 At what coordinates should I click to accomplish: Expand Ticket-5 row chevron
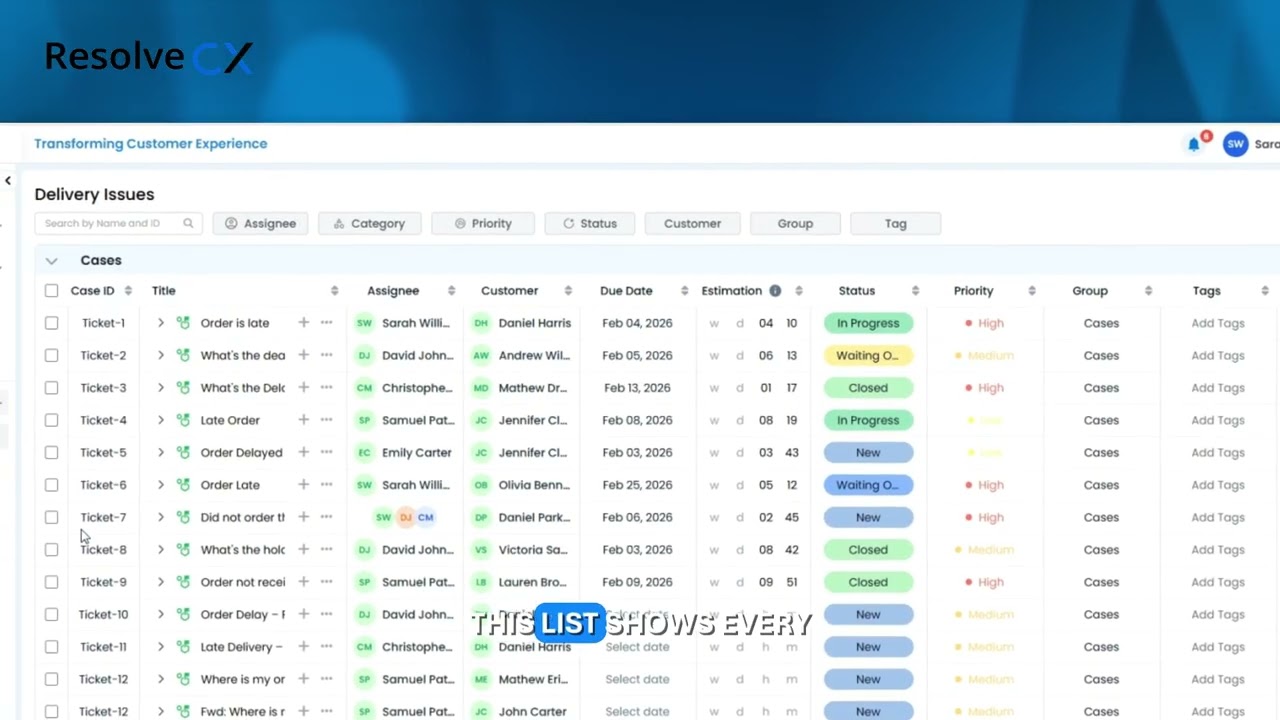click(160, 452)
